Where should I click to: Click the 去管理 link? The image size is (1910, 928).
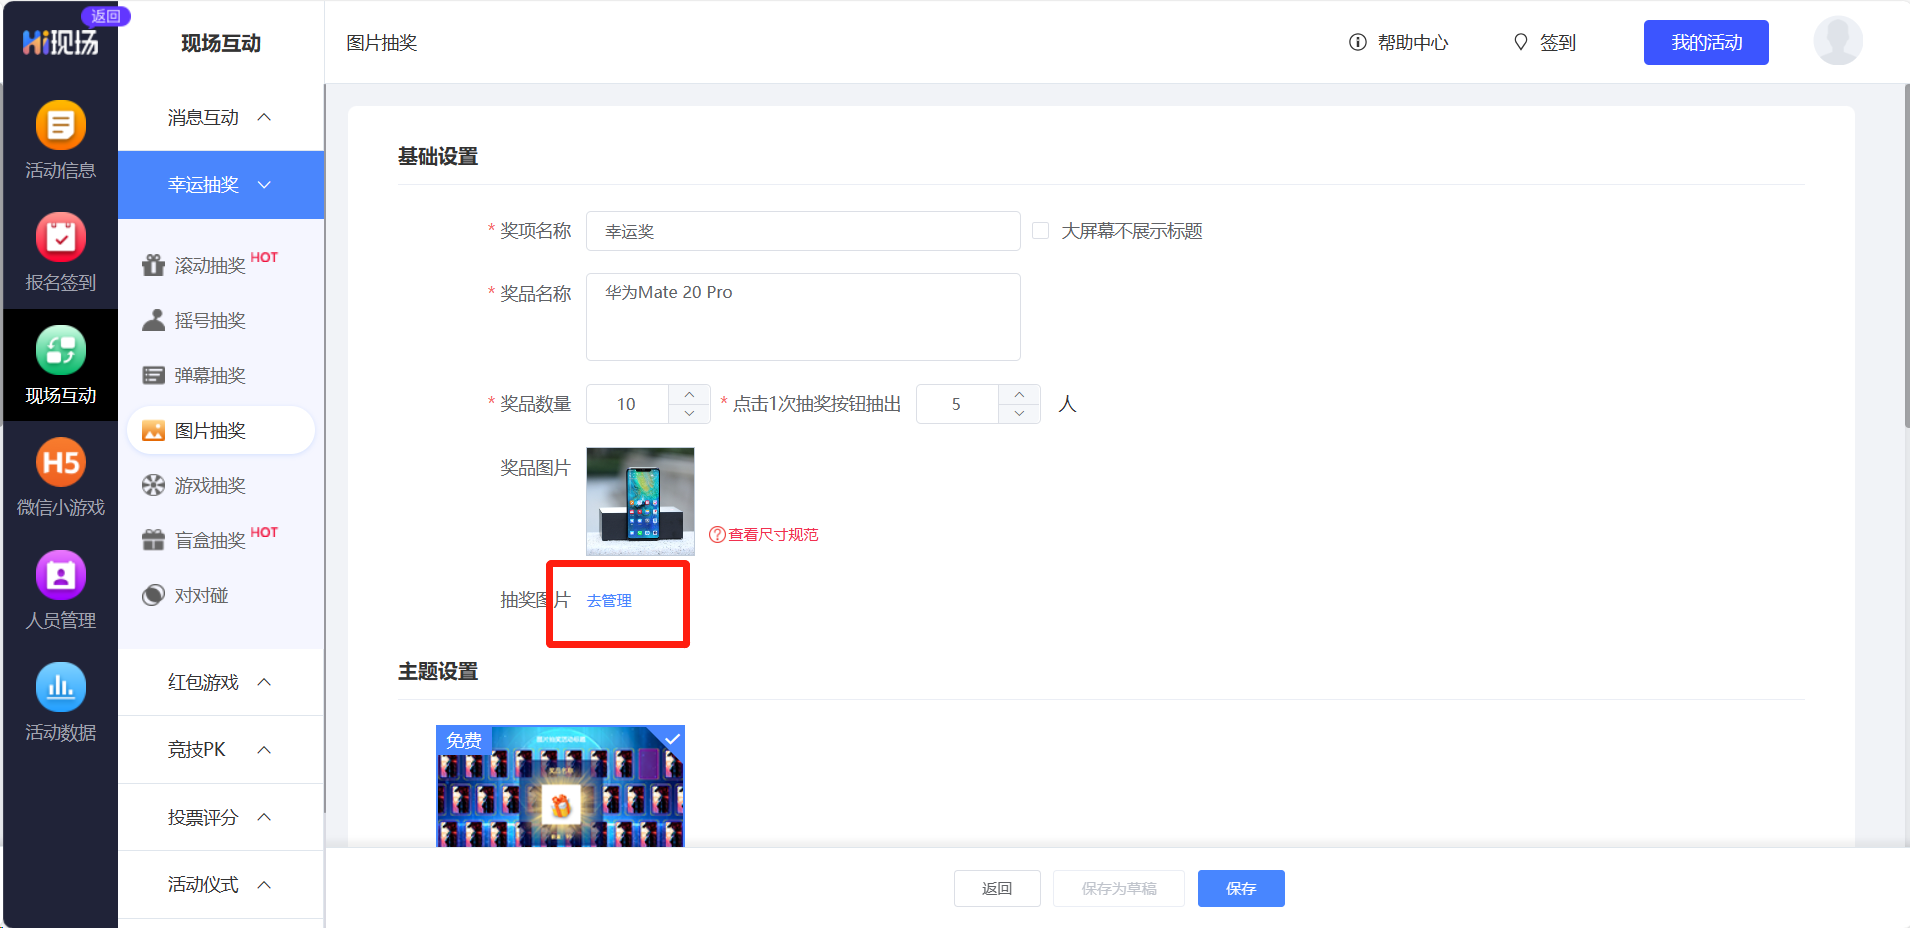pyautogui.click(x=609, y=600)
